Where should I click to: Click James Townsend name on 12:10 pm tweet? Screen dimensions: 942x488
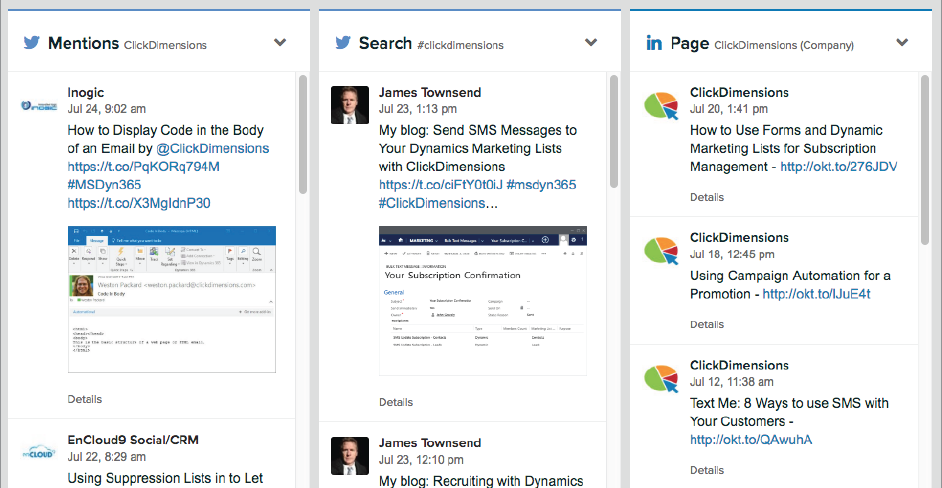(x=430, y=442)
